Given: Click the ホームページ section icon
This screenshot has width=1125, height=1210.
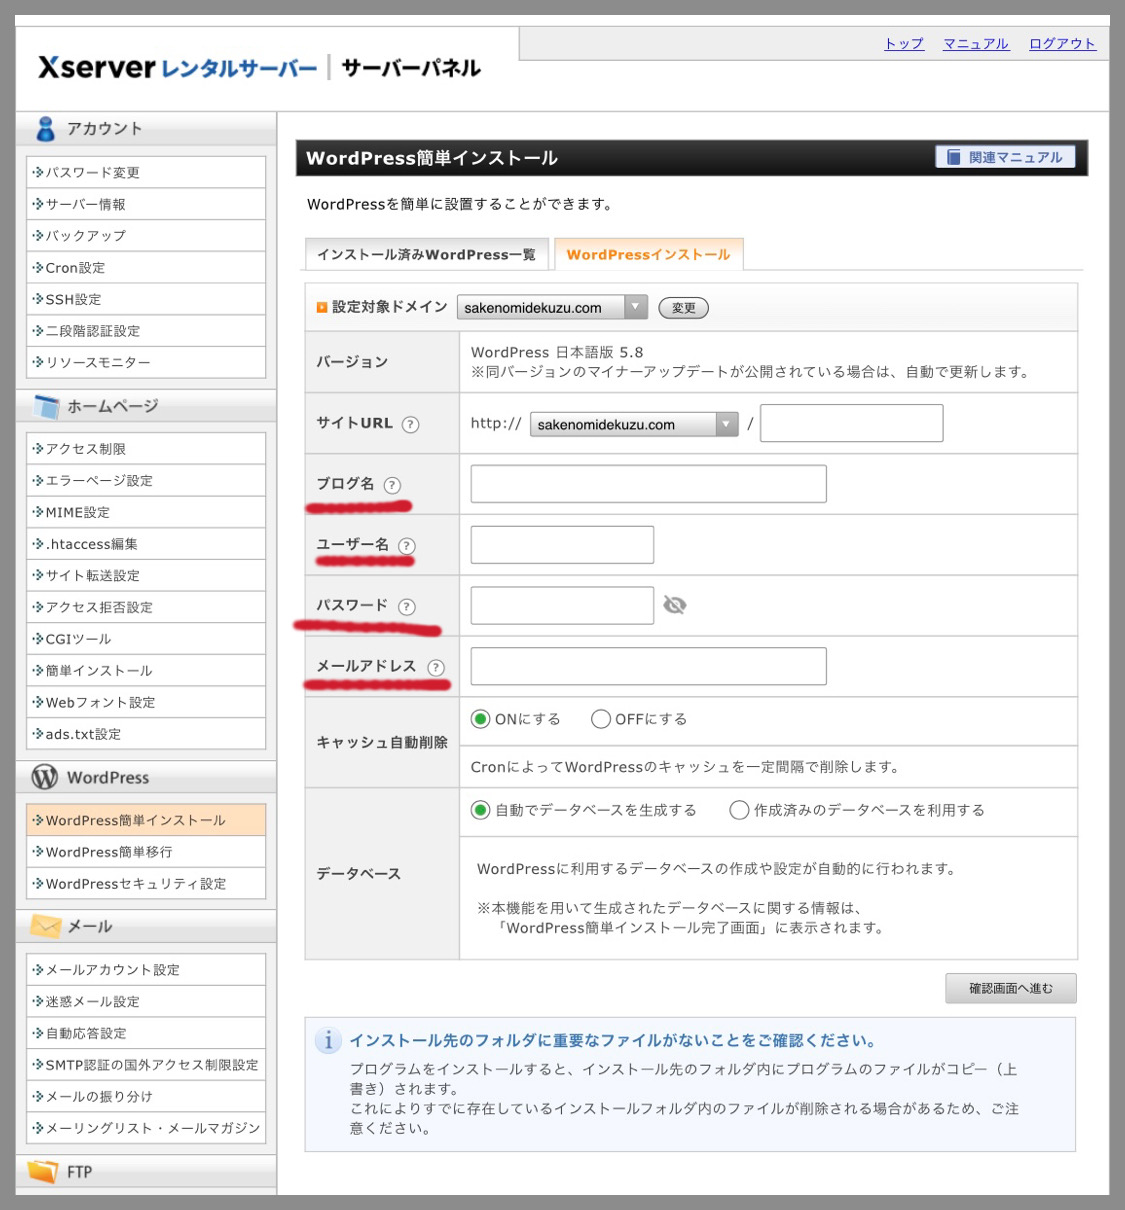Looking at the screenshot, I should 46,407.
